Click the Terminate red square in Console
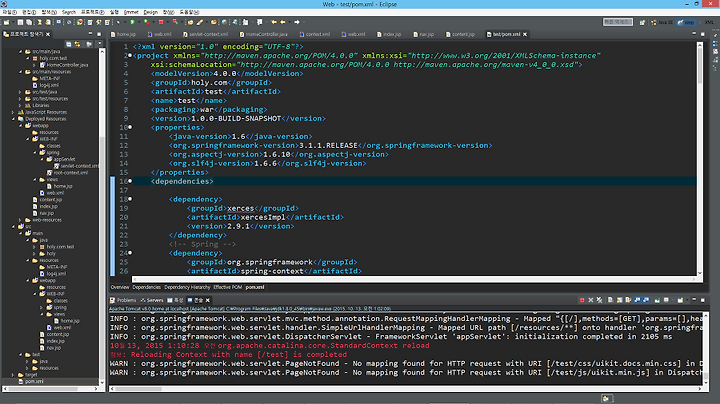The height and width of the screenshot is (404, 720). (582, 300)
